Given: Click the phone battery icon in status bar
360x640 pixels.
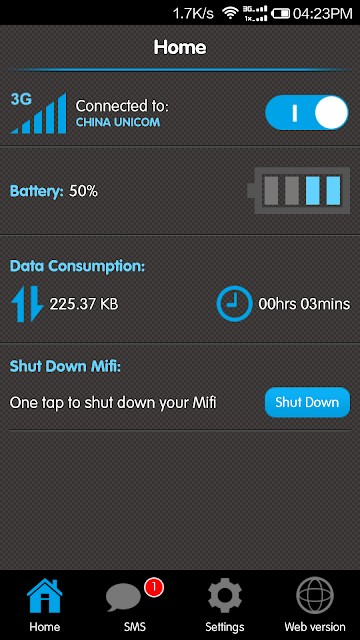Looking at the screenshot, I should point(280,13).
